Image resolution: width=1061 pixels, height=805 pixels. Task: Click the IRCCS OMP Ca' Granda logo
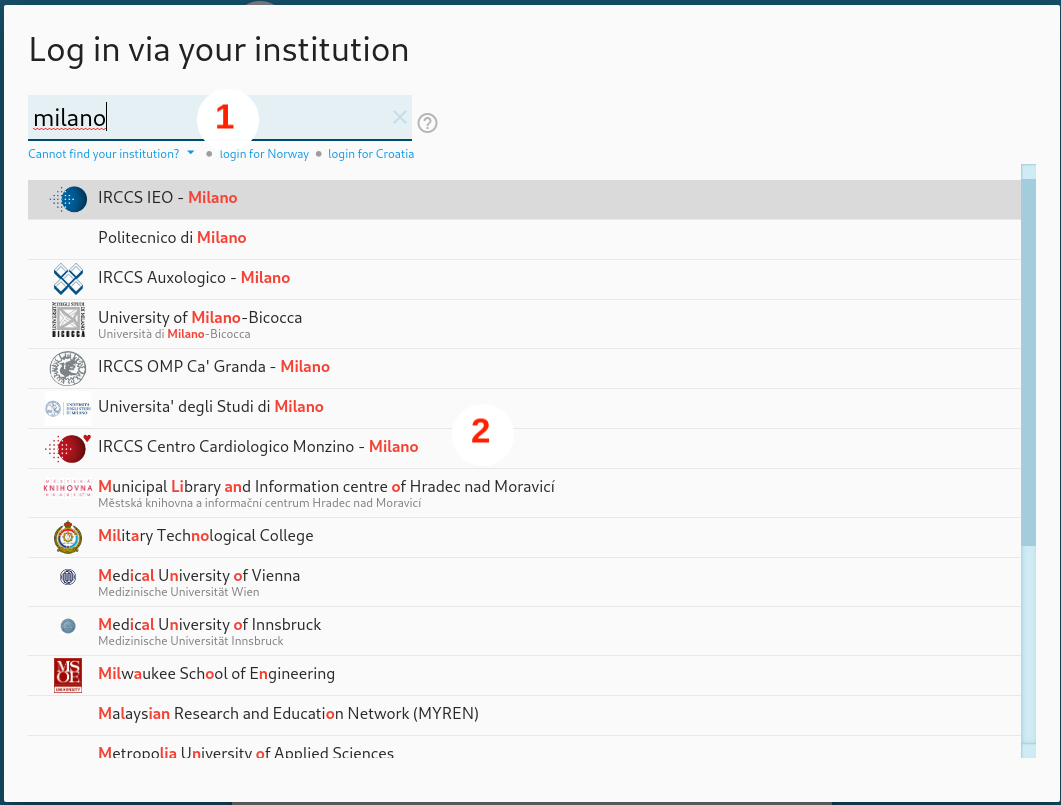[68, 368]
